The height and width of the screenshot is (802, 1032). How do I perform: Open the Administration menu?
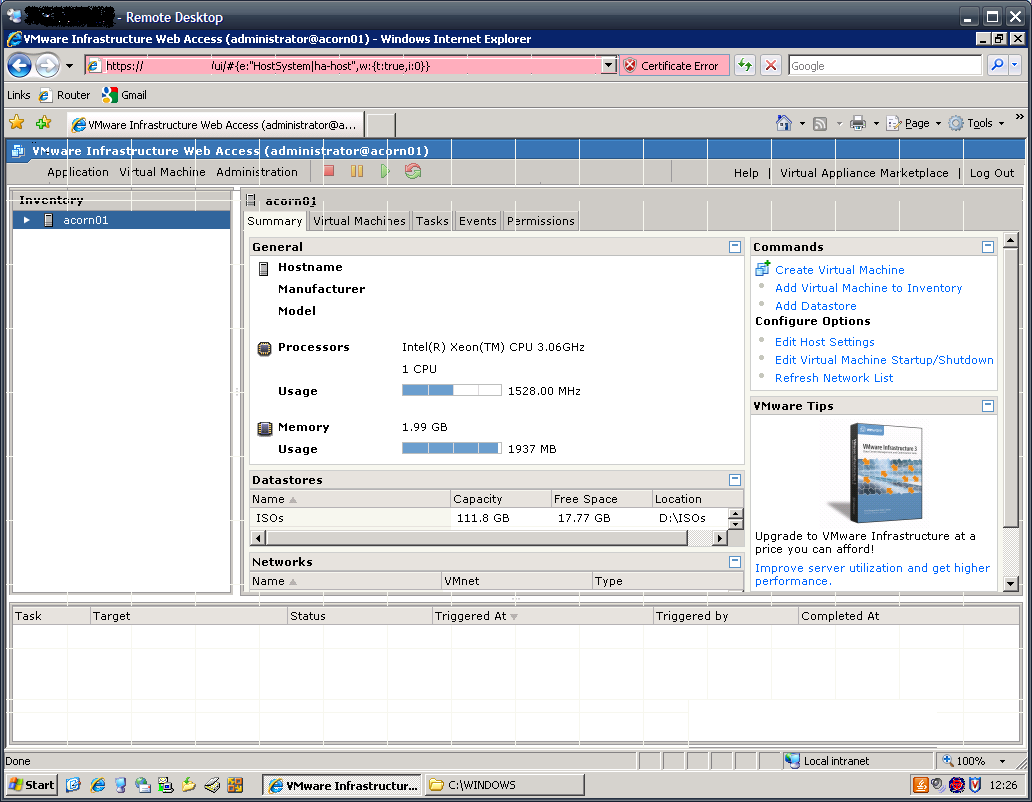coord(257,172)
